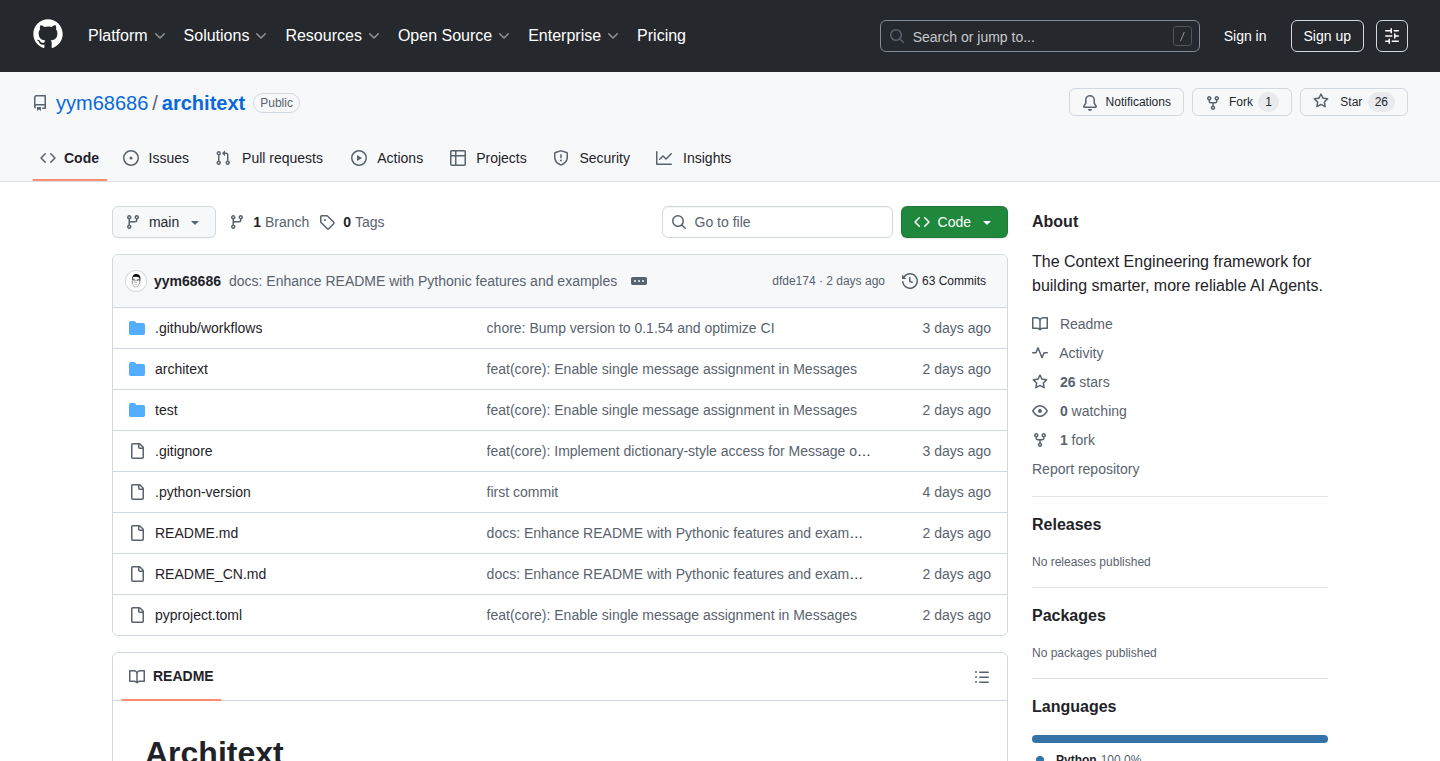Open the accessibility settings icon in header
Viewport: 1440px width, 761px height.
1392,36
